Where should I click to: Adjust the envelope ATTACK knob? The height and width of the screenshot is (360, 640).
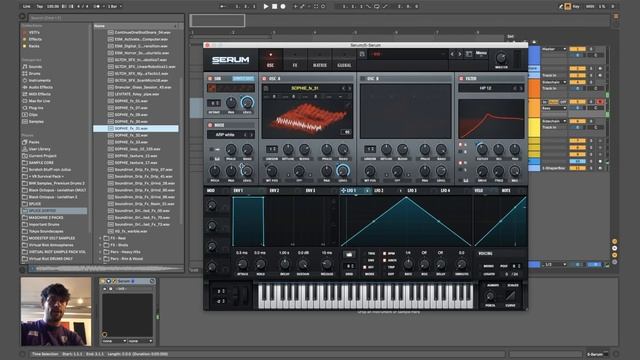point(242,264)
